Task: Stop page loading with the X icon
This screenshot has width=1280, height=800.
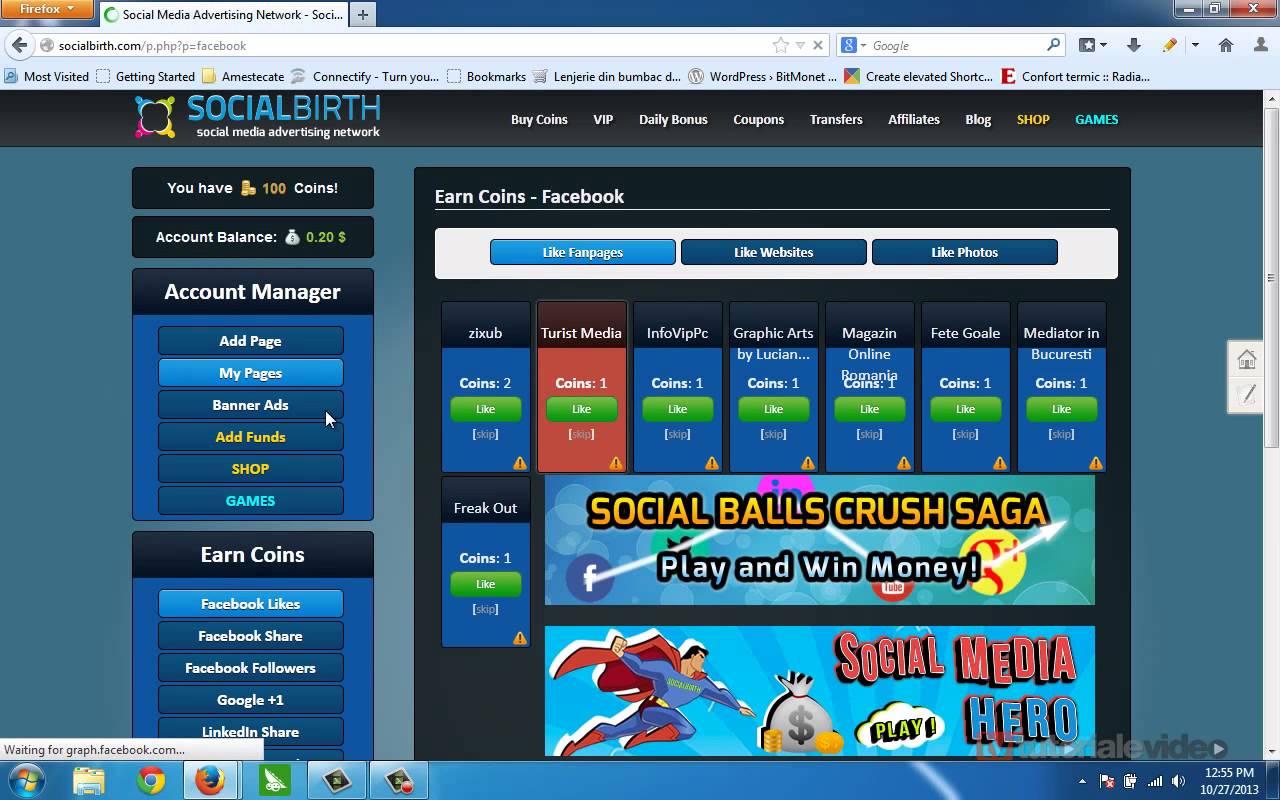Action: tap(817, 45)
